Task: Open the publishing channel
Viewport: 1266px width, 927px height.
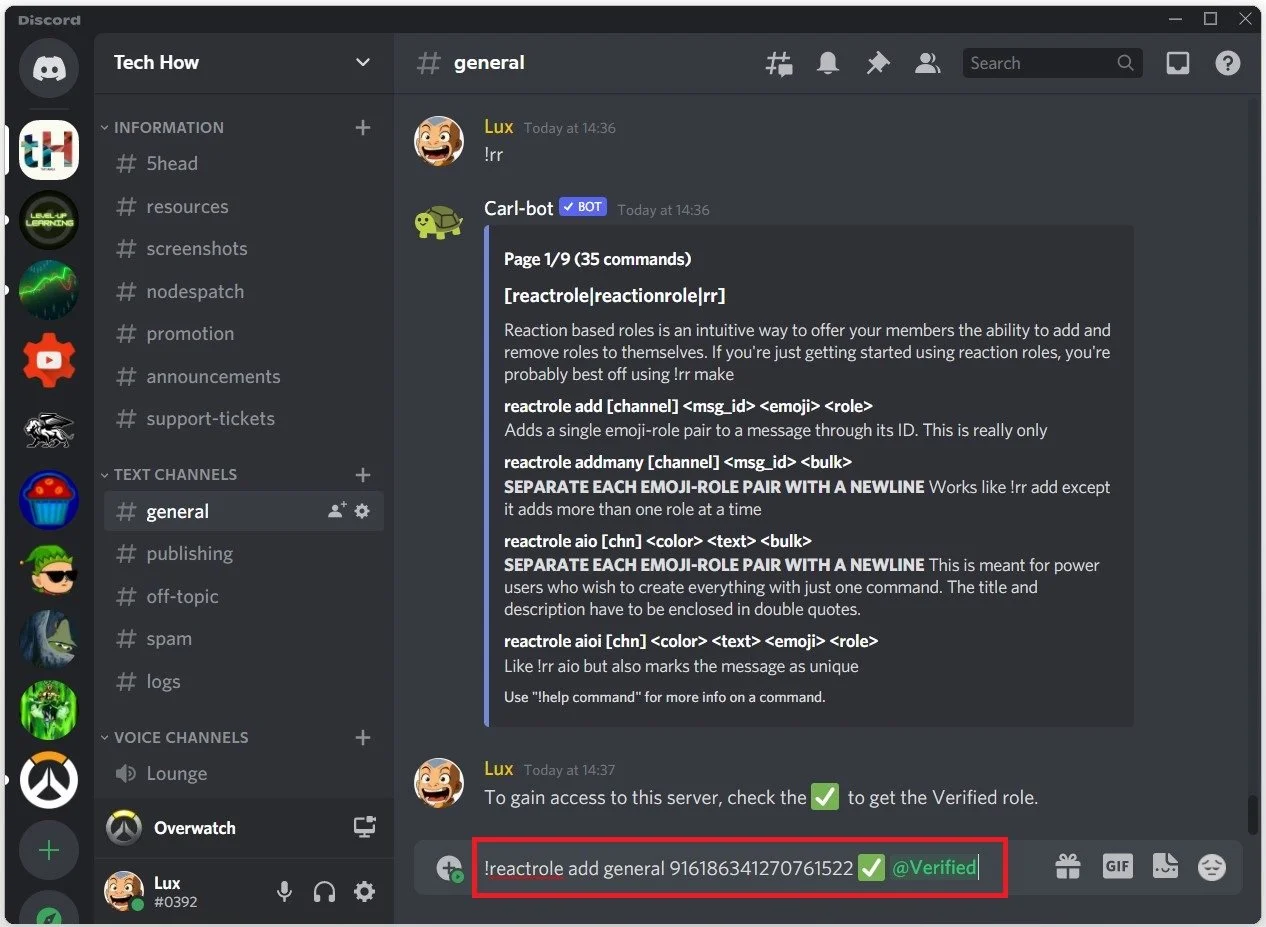Action: point(243,554)
